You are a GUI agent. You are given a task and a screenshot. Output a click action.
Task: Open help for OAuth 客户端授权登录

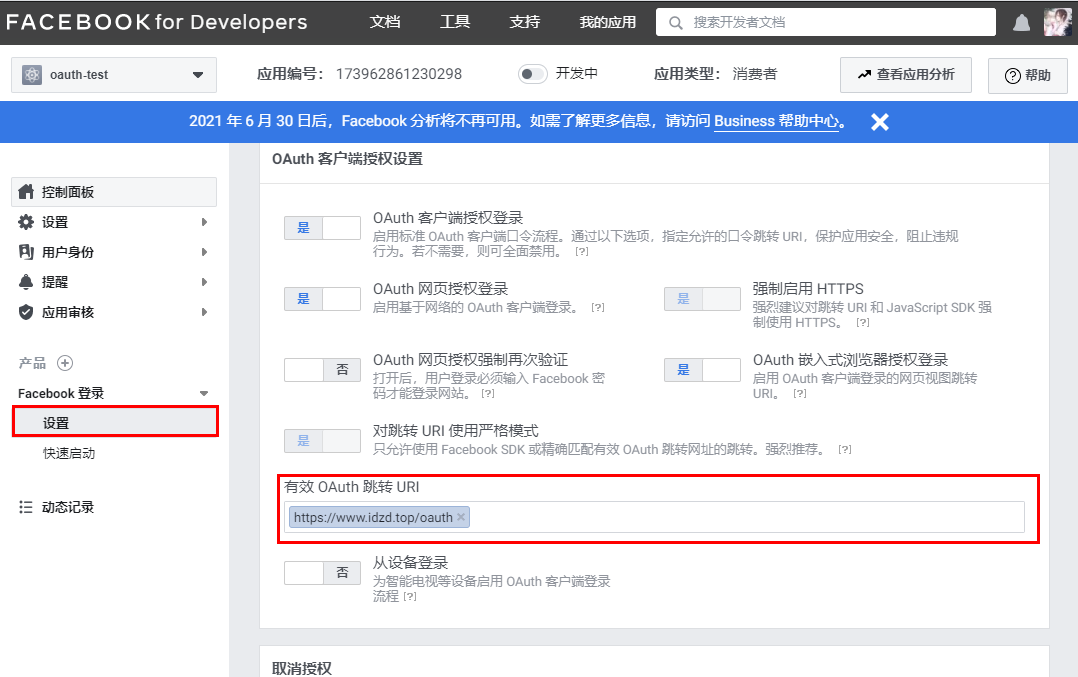[582, 252]
